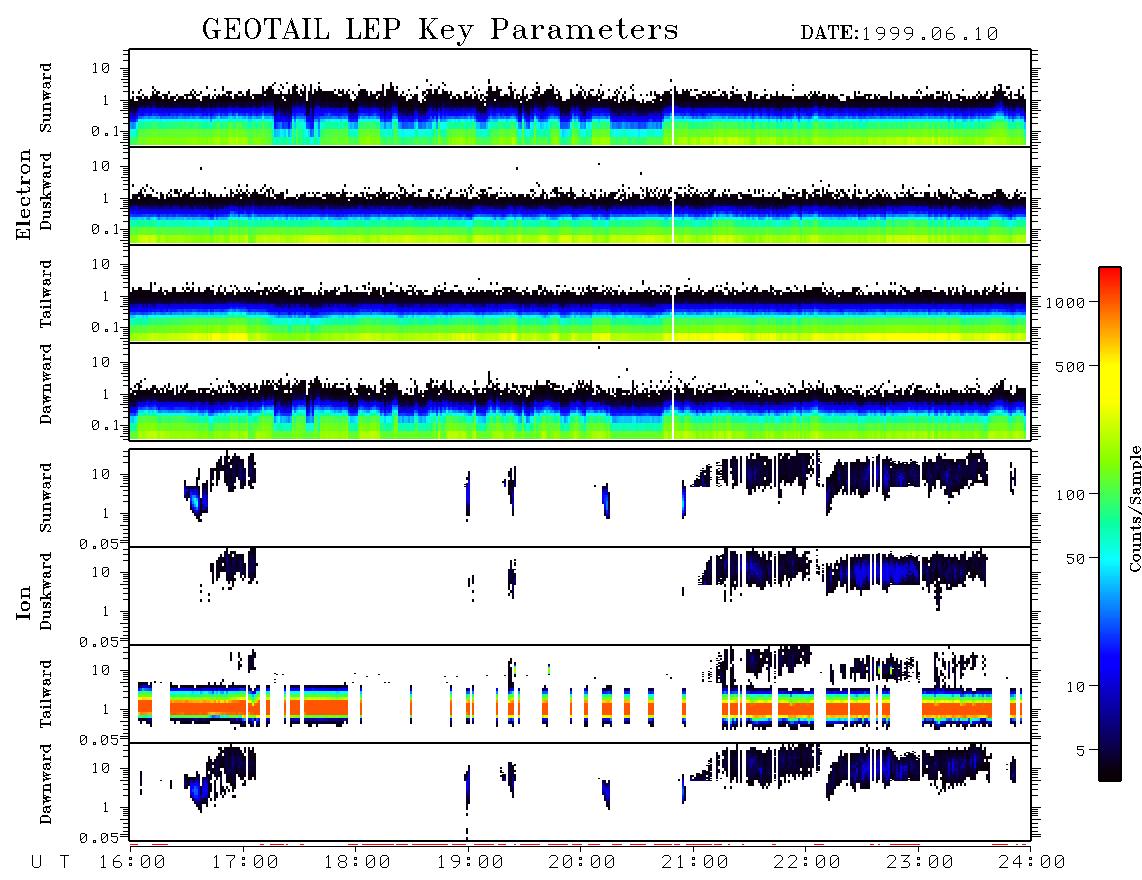This screenshot has width=1142, height=880.
Task: Click the 22:00 time label
Action: [807, 862]
